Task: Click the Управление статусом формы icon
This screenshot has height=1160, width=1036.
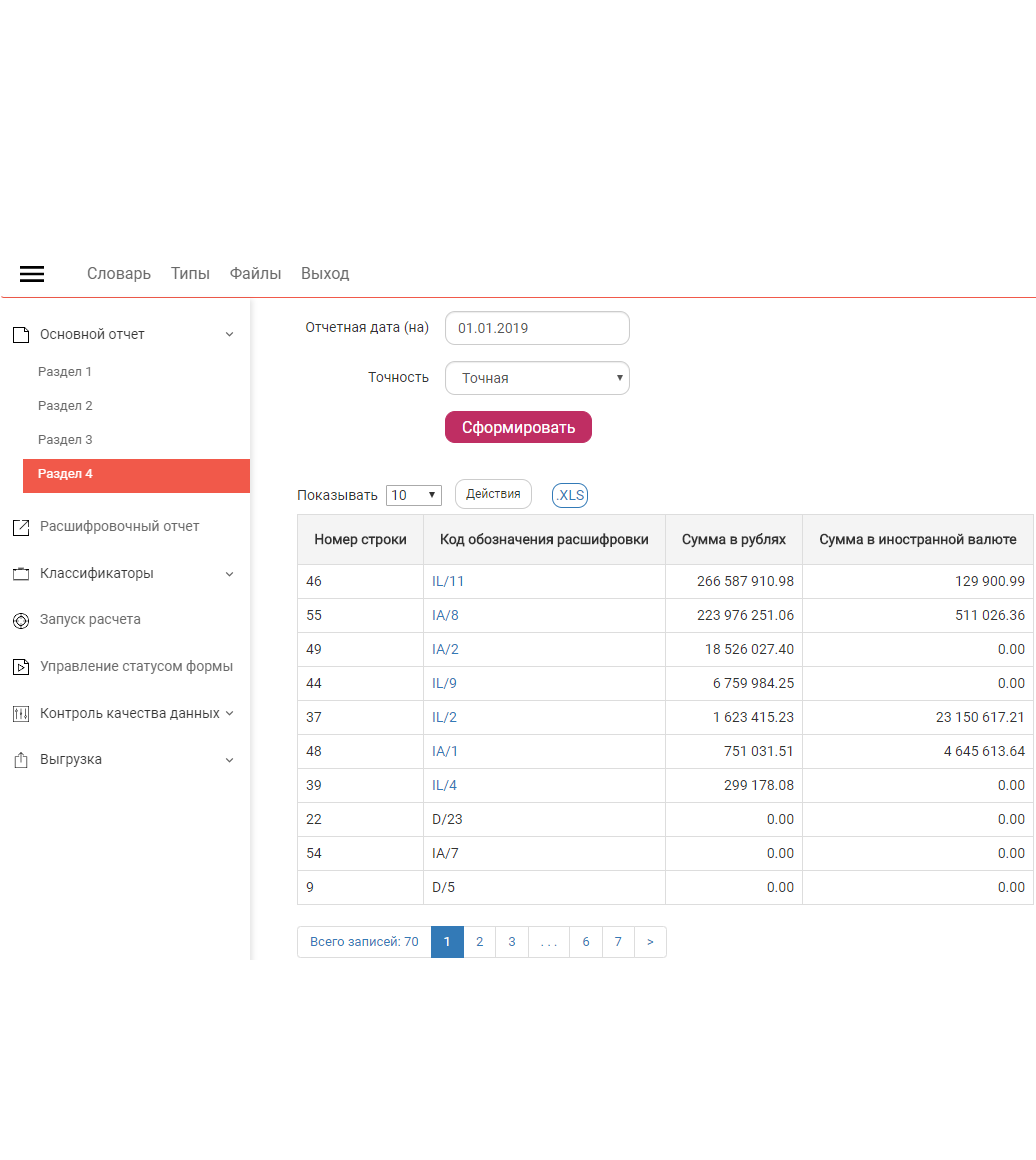Action: [x=20, y=667]
